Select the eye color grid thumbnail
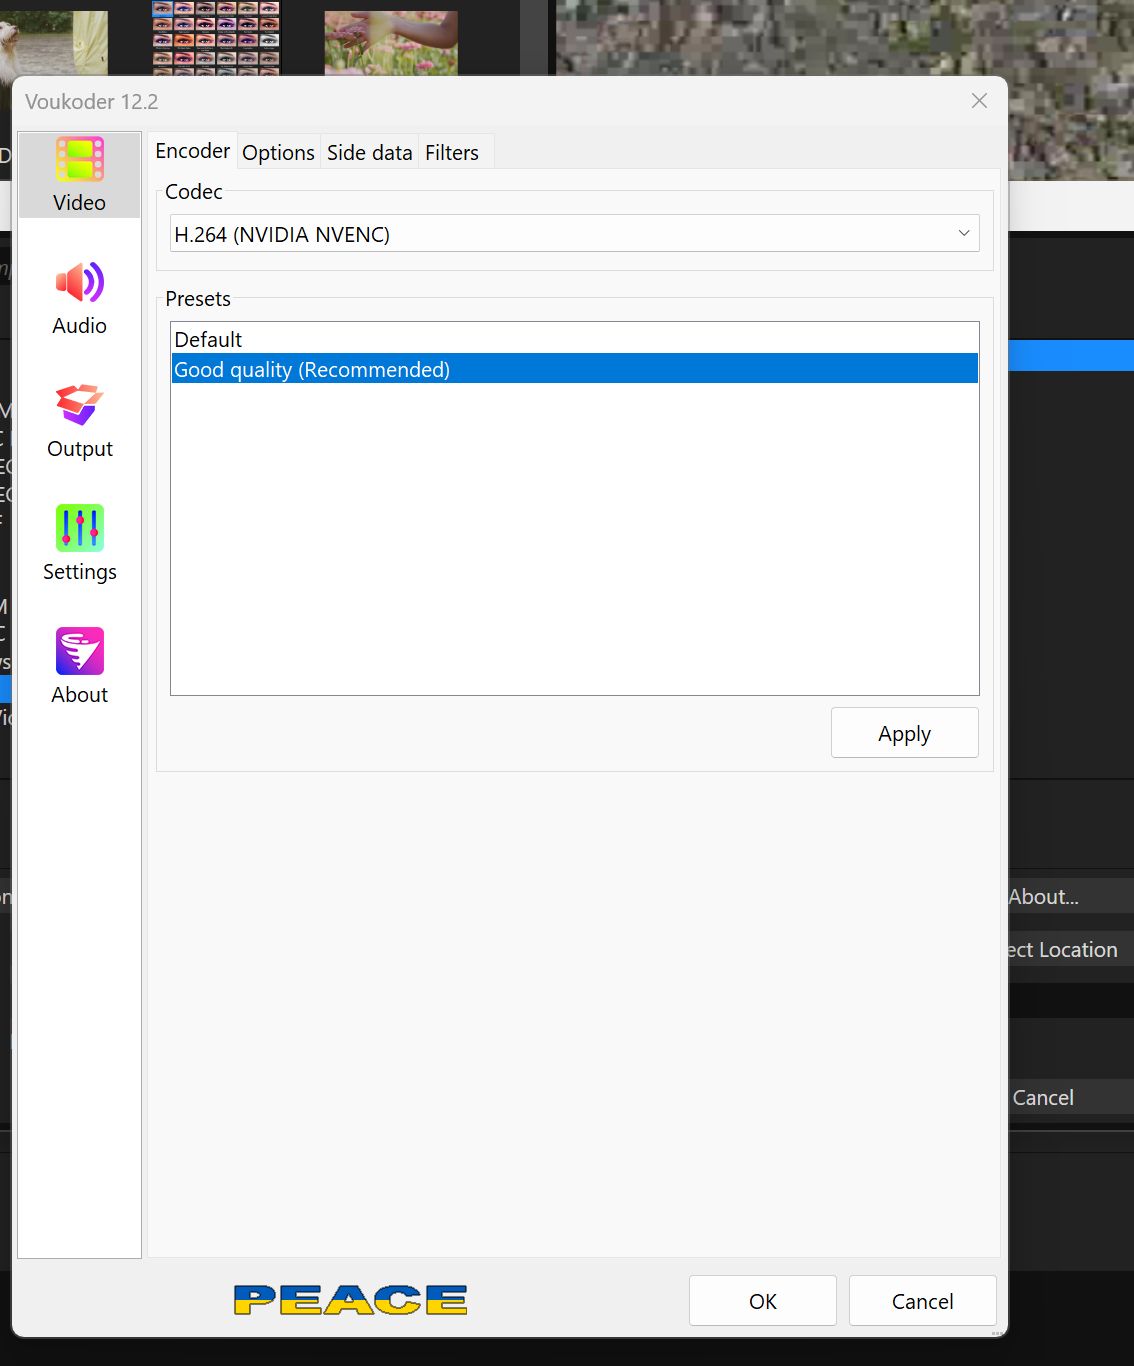 pos(216,38)
